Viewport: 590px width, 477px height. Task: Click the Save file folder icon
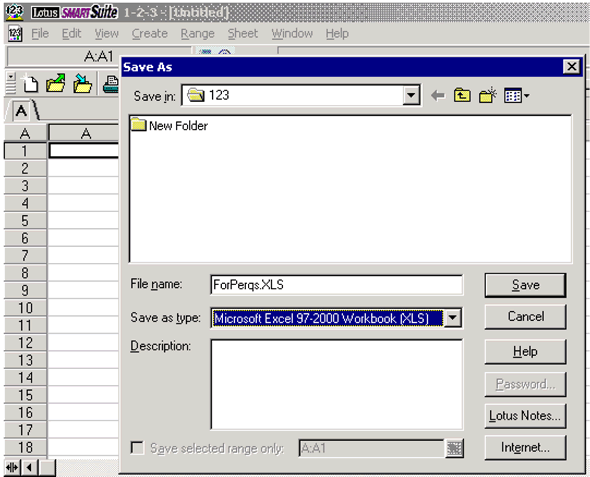83,83
